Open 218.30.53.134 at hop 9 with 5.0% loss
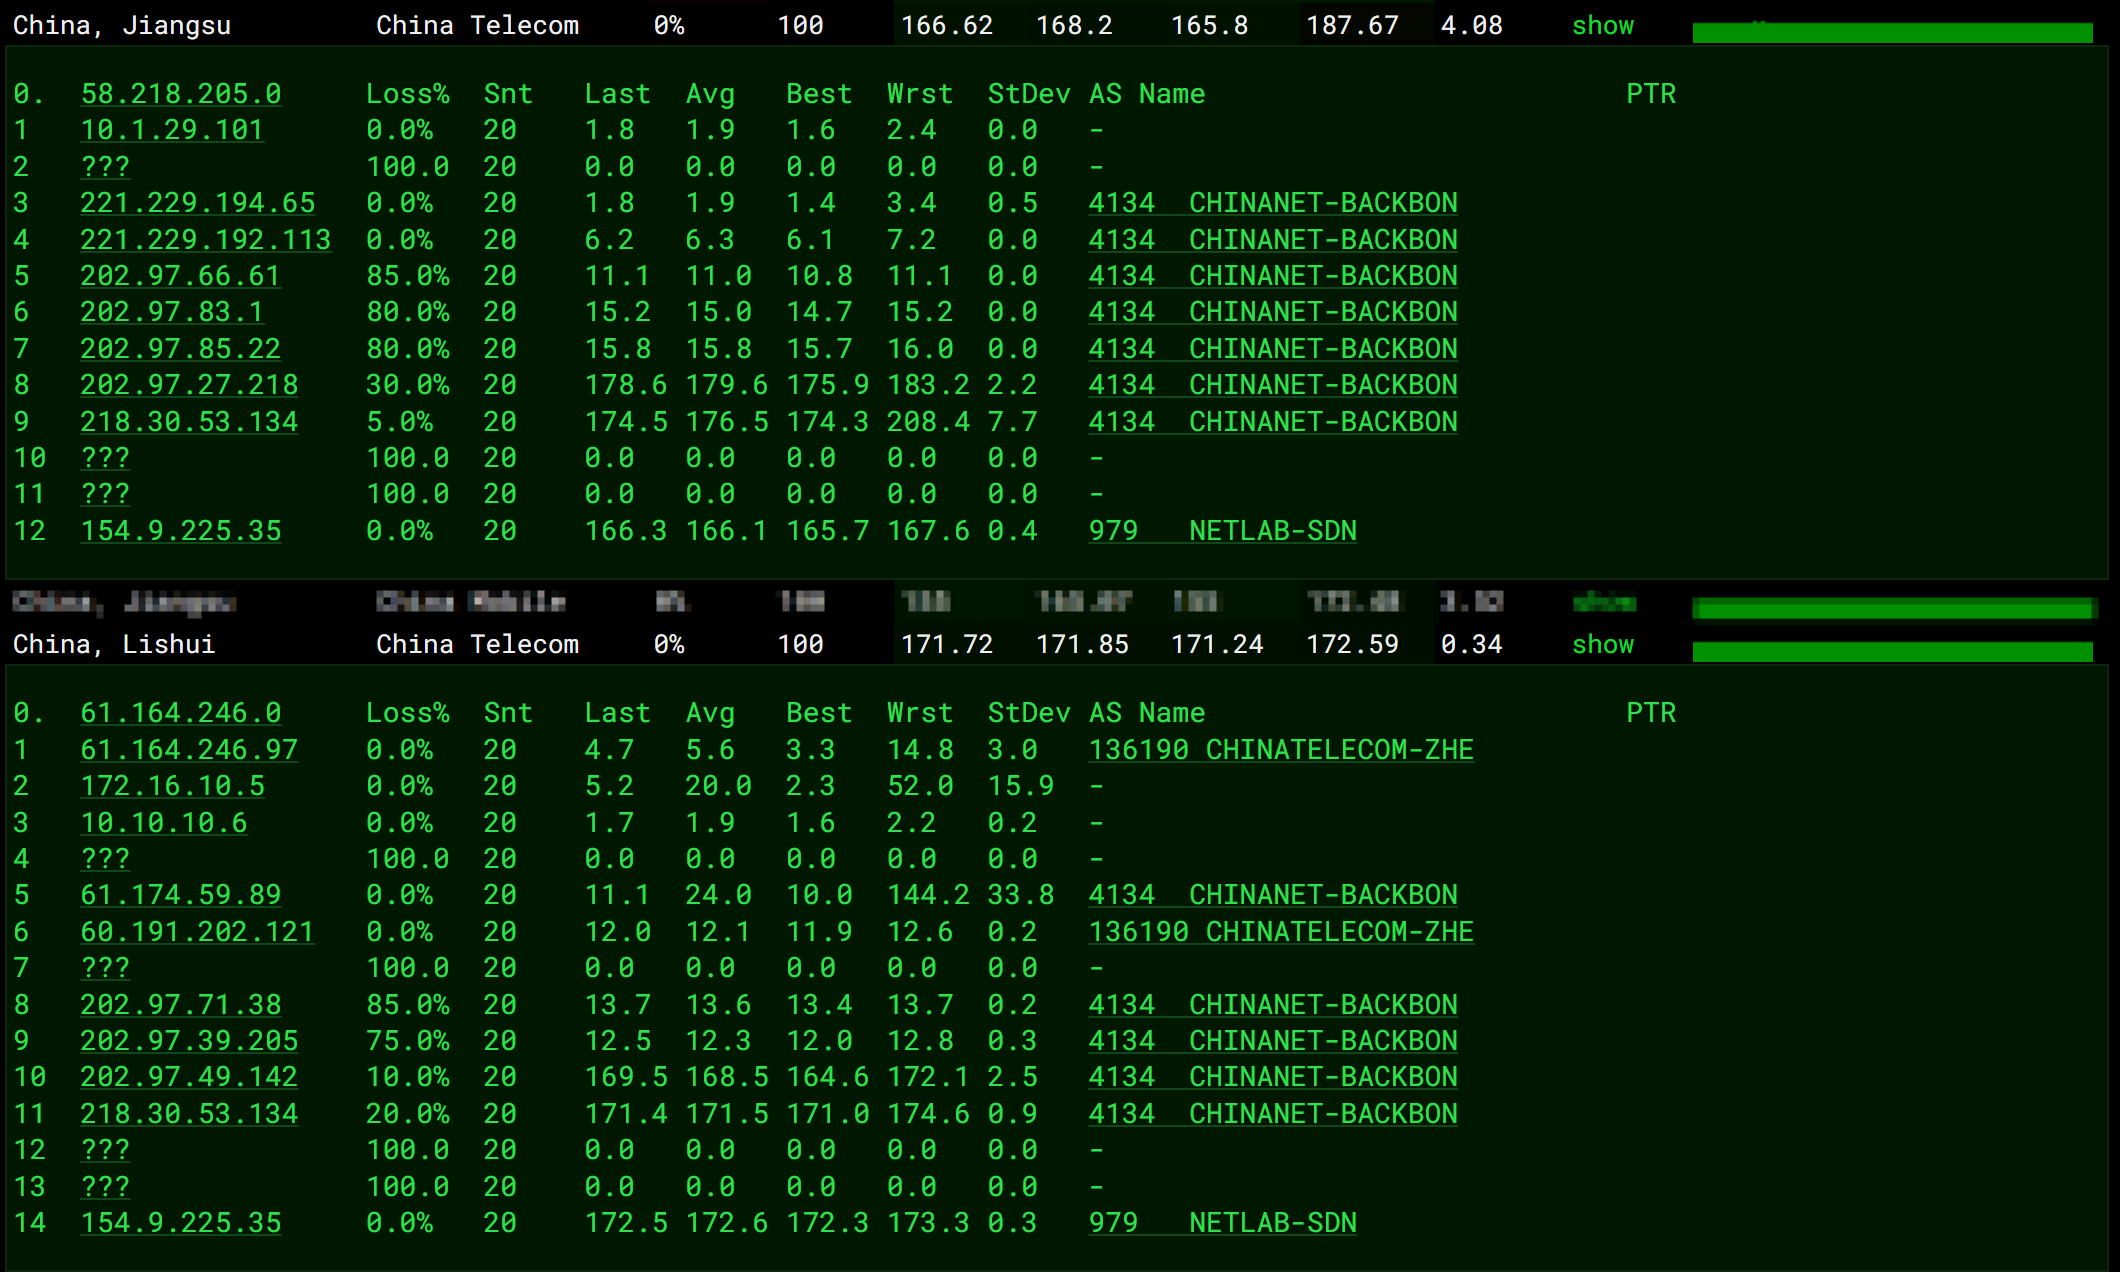Image resolution: width=2120 pixels, height=1272 pixels. [189, 422]
